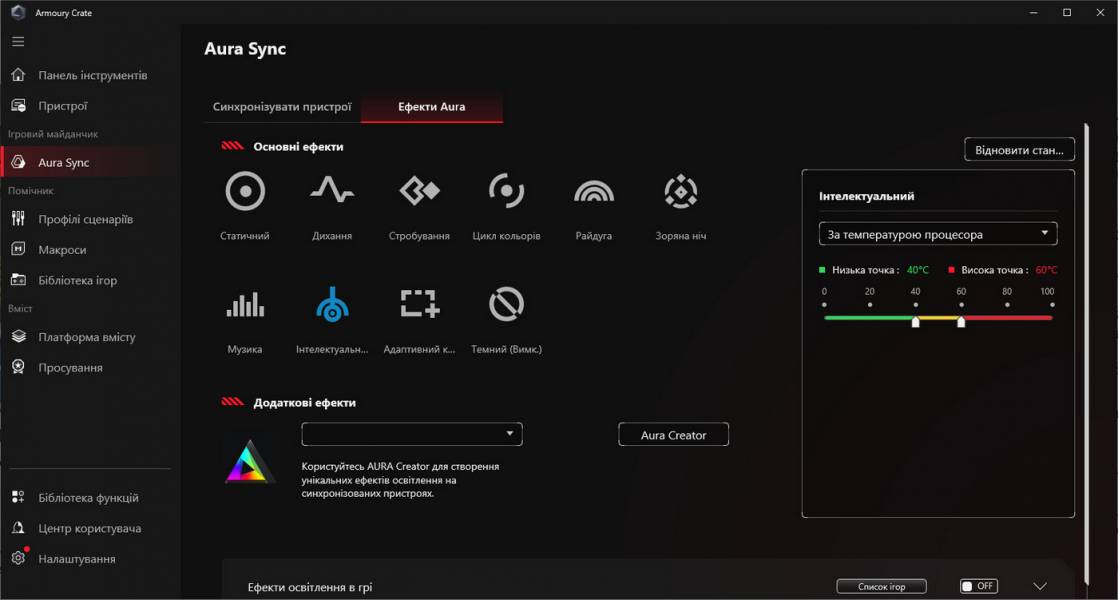Enable the Райдуга rainbow effect
Screen dimensions: 1118x600
[594, 191]
